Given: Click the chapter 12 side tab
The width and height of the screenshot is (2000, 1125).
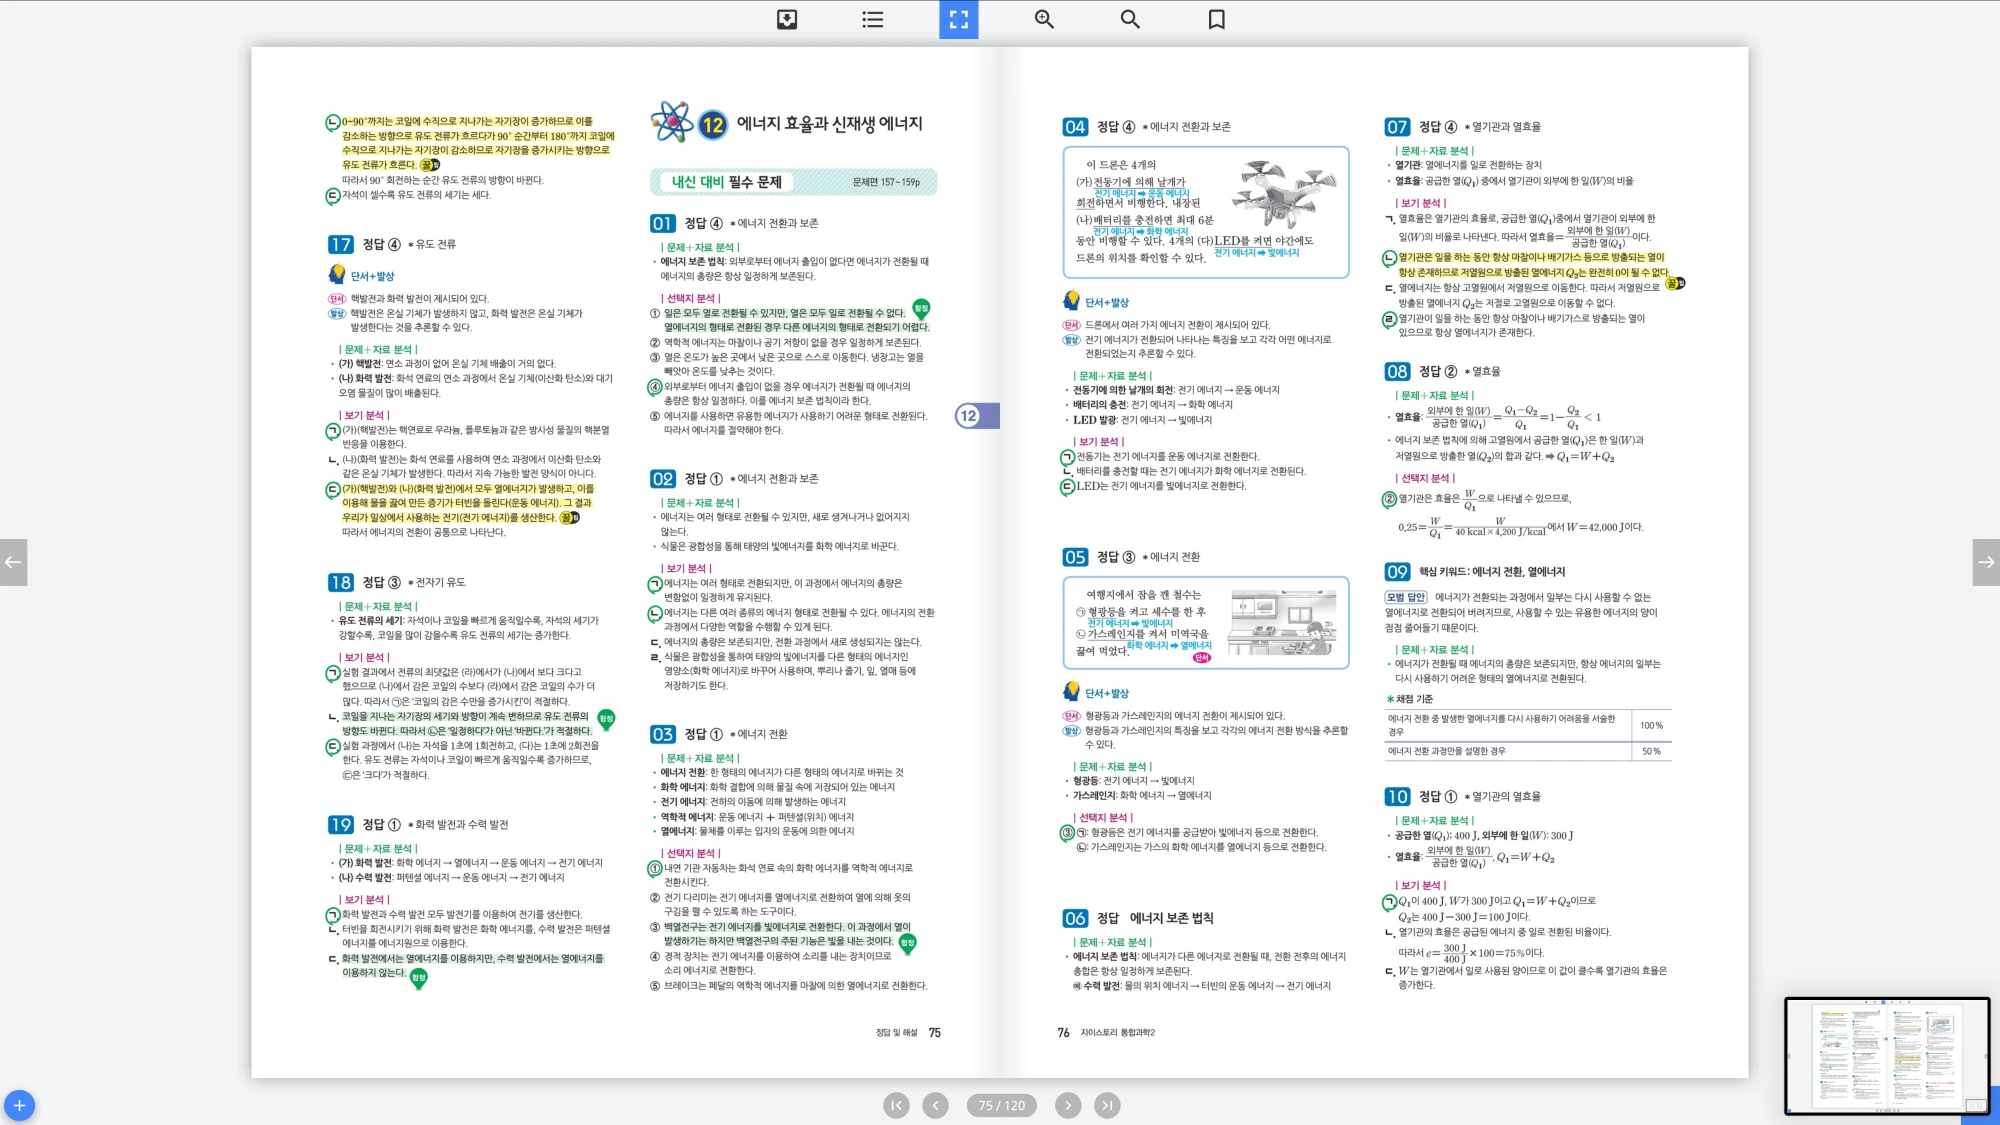Looking at the screenshot, I should coord(976,416).
